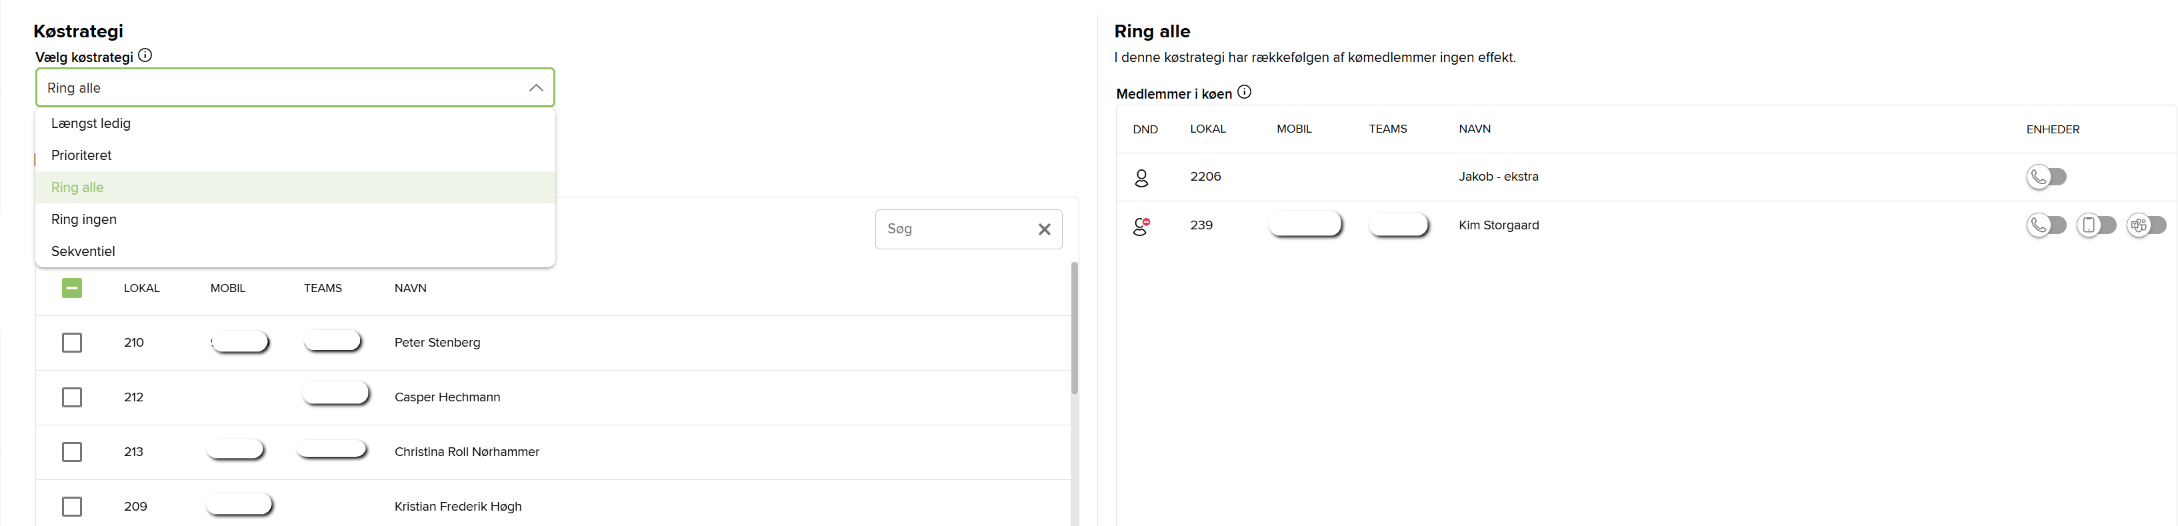Click info icon beside Medlemmer i køen
This screenshot has height=526, width=2178.
(x=1244, y=92)
